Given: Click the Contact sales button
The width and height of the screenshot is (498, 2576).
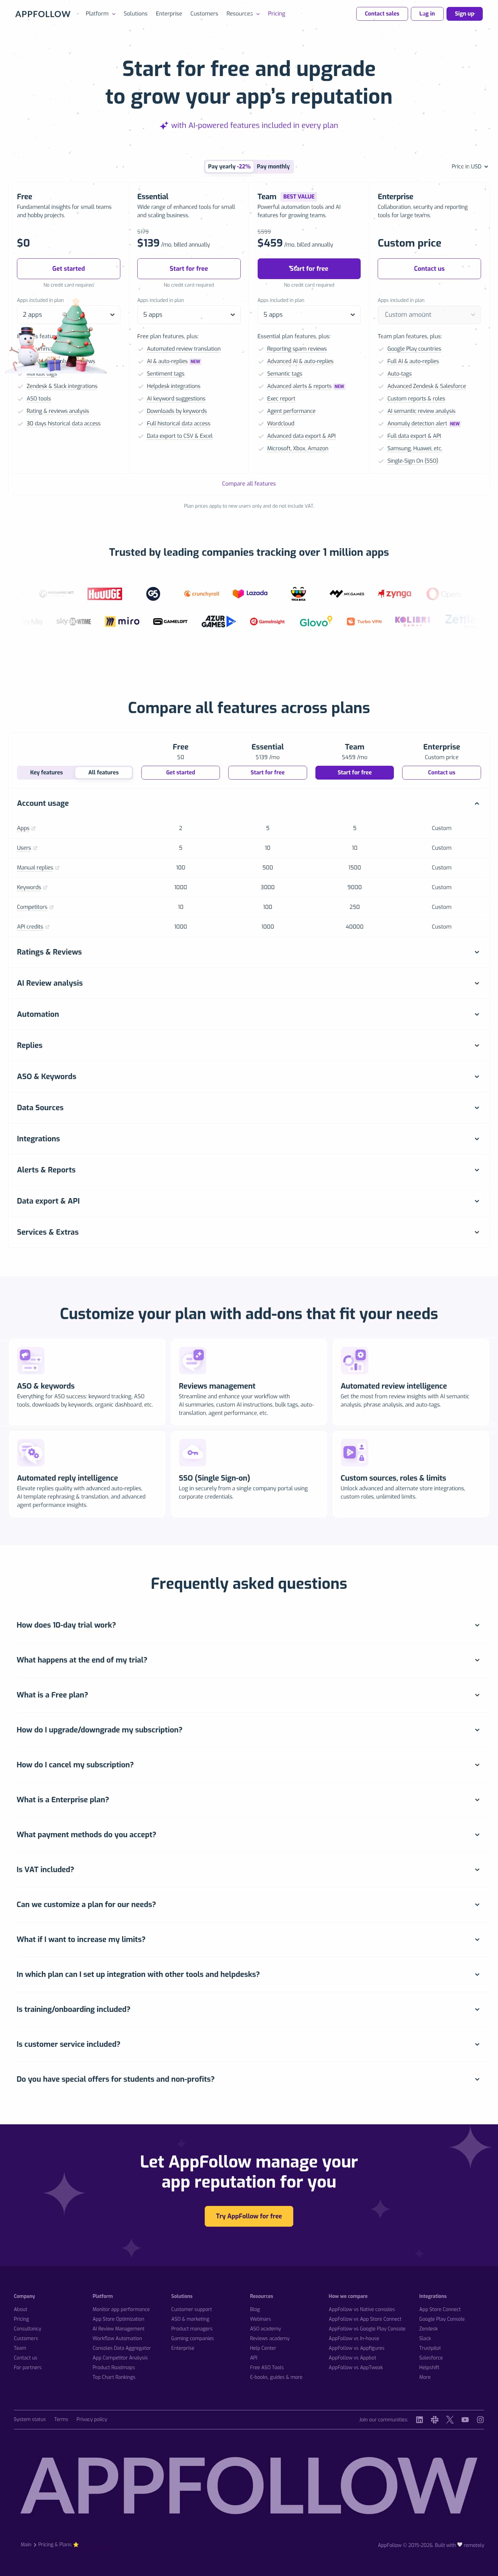Looking at the screenshot, I should (381, 14).
